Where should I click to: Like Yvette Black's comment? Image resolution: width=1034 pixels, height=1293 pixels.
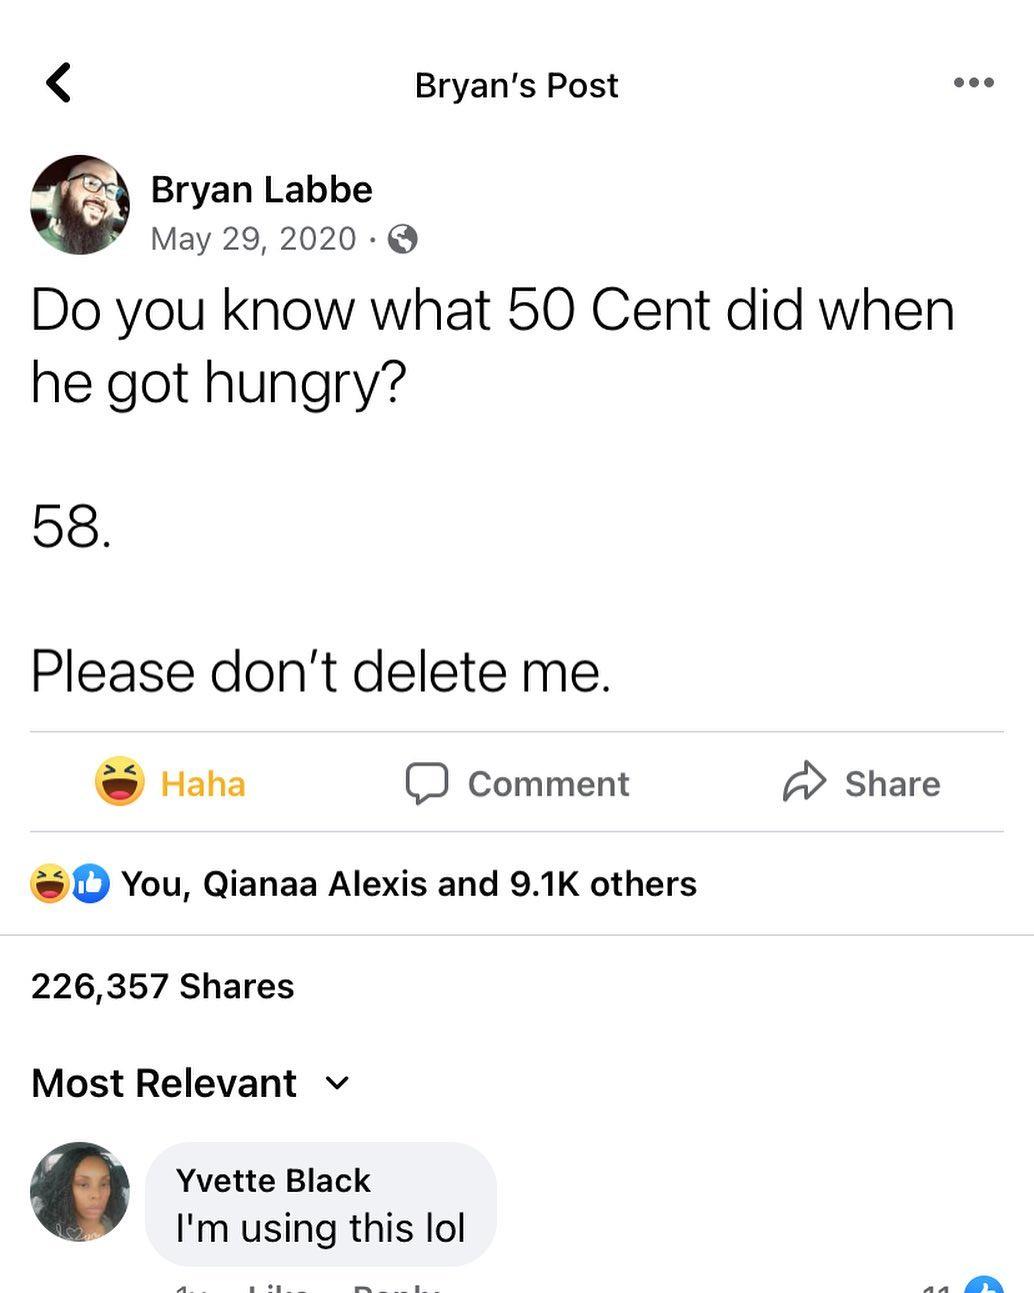pos(280,1289)
